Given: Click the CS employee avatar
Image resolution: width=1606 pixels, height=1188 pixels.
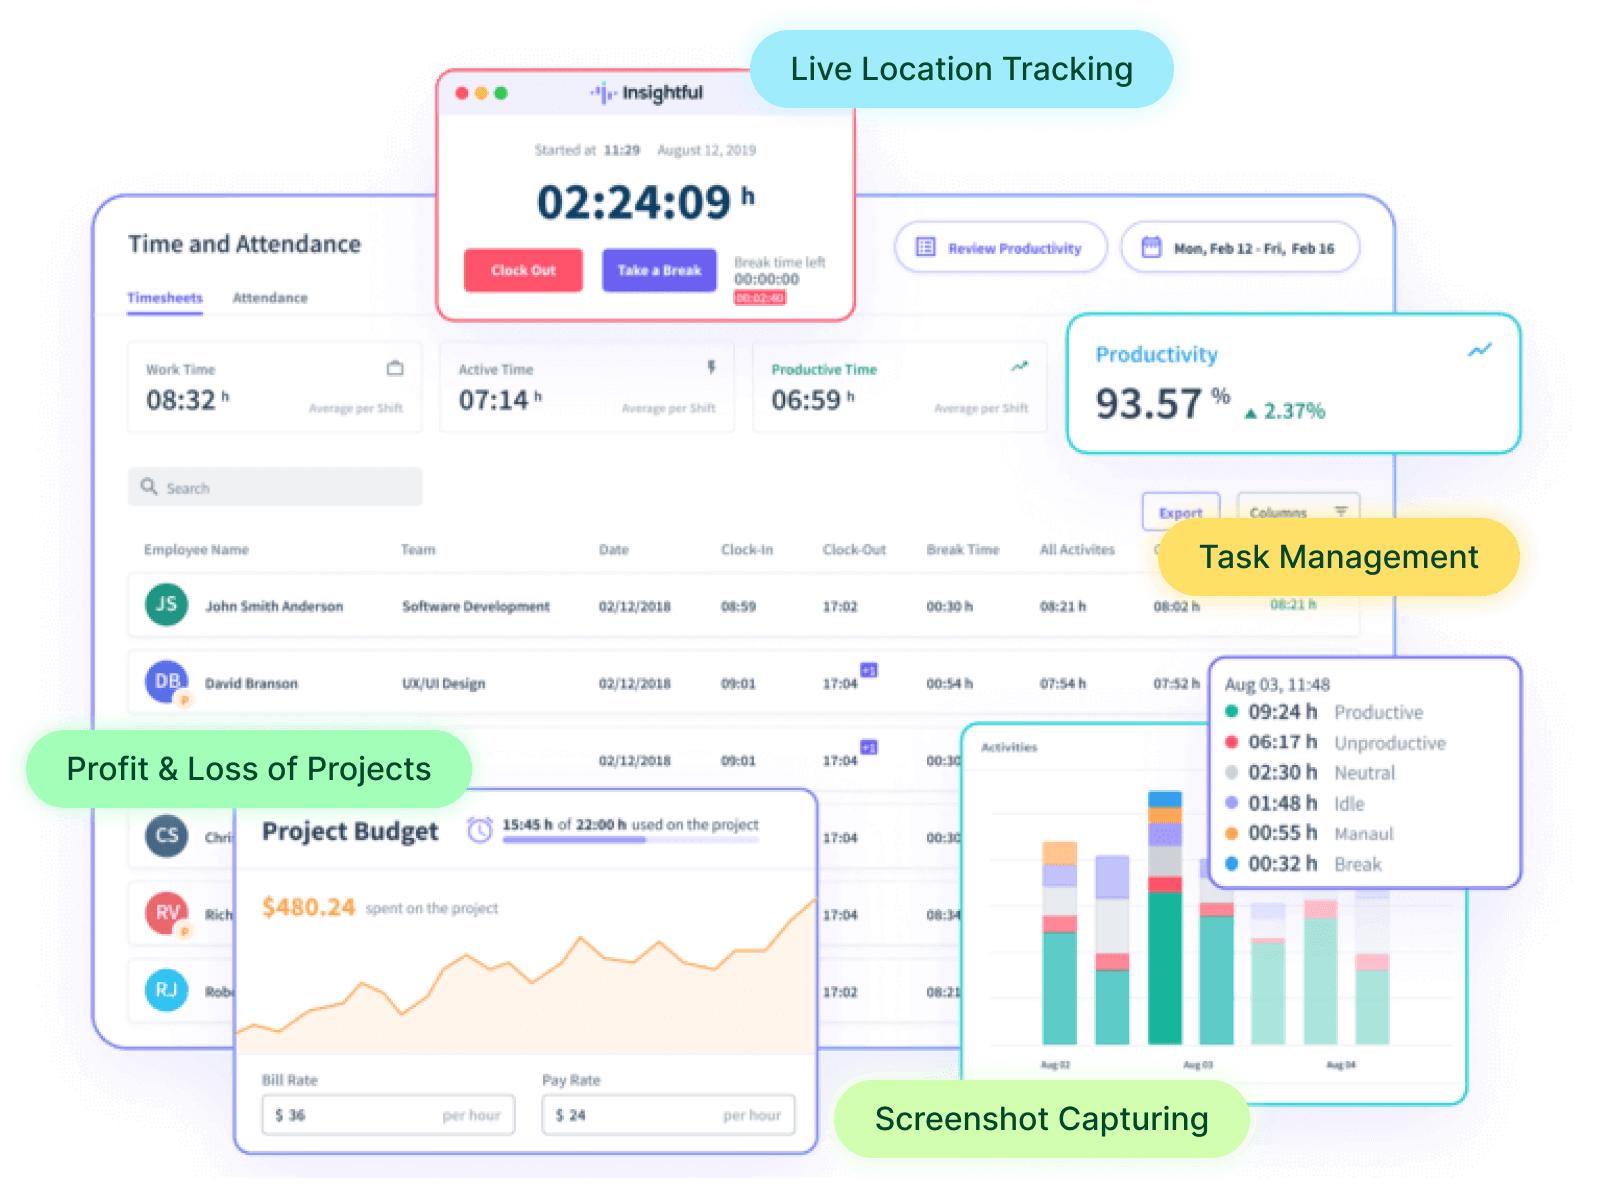Looking at the screenshot, I should tap(166, 836).
